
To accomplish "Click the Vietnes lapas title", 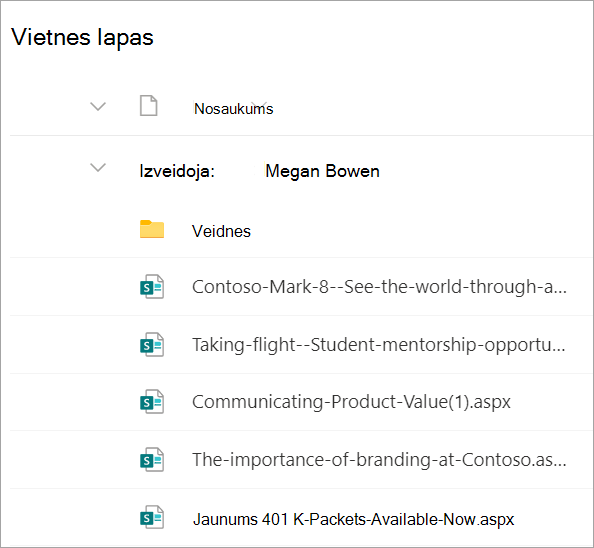I will 82,37.
